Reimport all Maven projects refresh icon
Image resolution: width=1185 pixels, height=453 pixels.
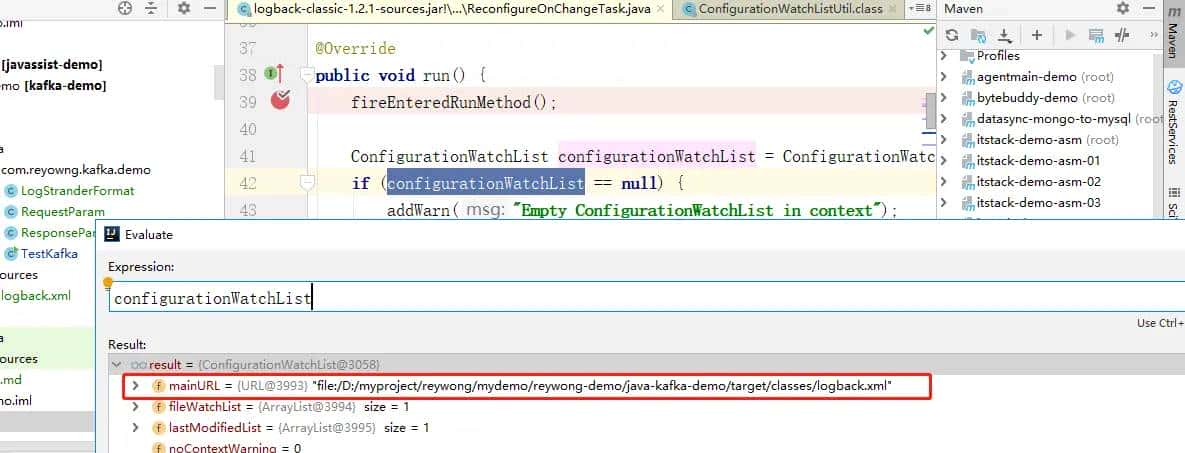[952, 35]
